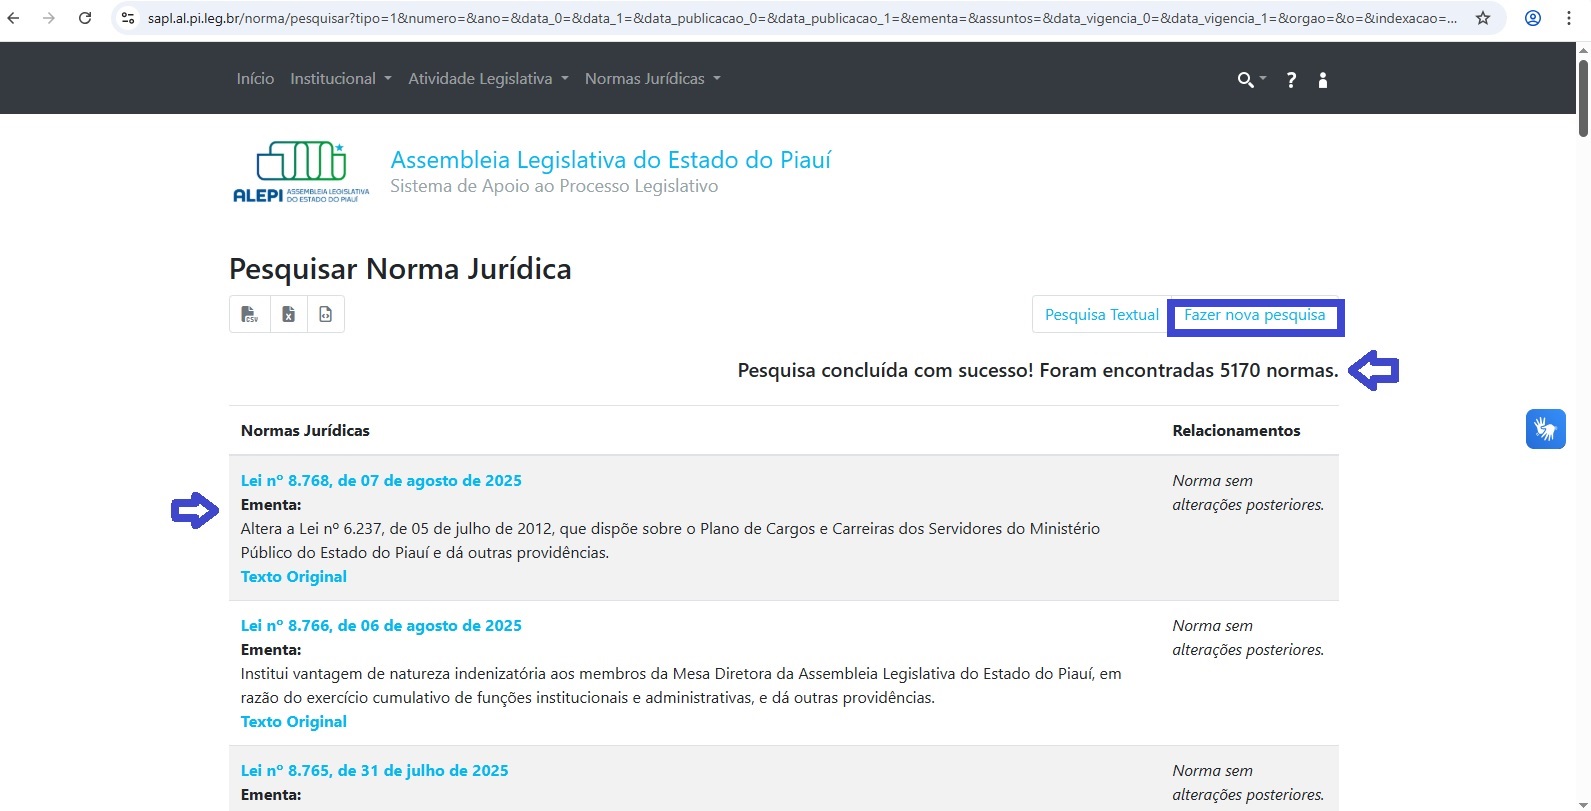Reload the page in the browser
Screen dimensions: 1591x811
tap(85, 18)
